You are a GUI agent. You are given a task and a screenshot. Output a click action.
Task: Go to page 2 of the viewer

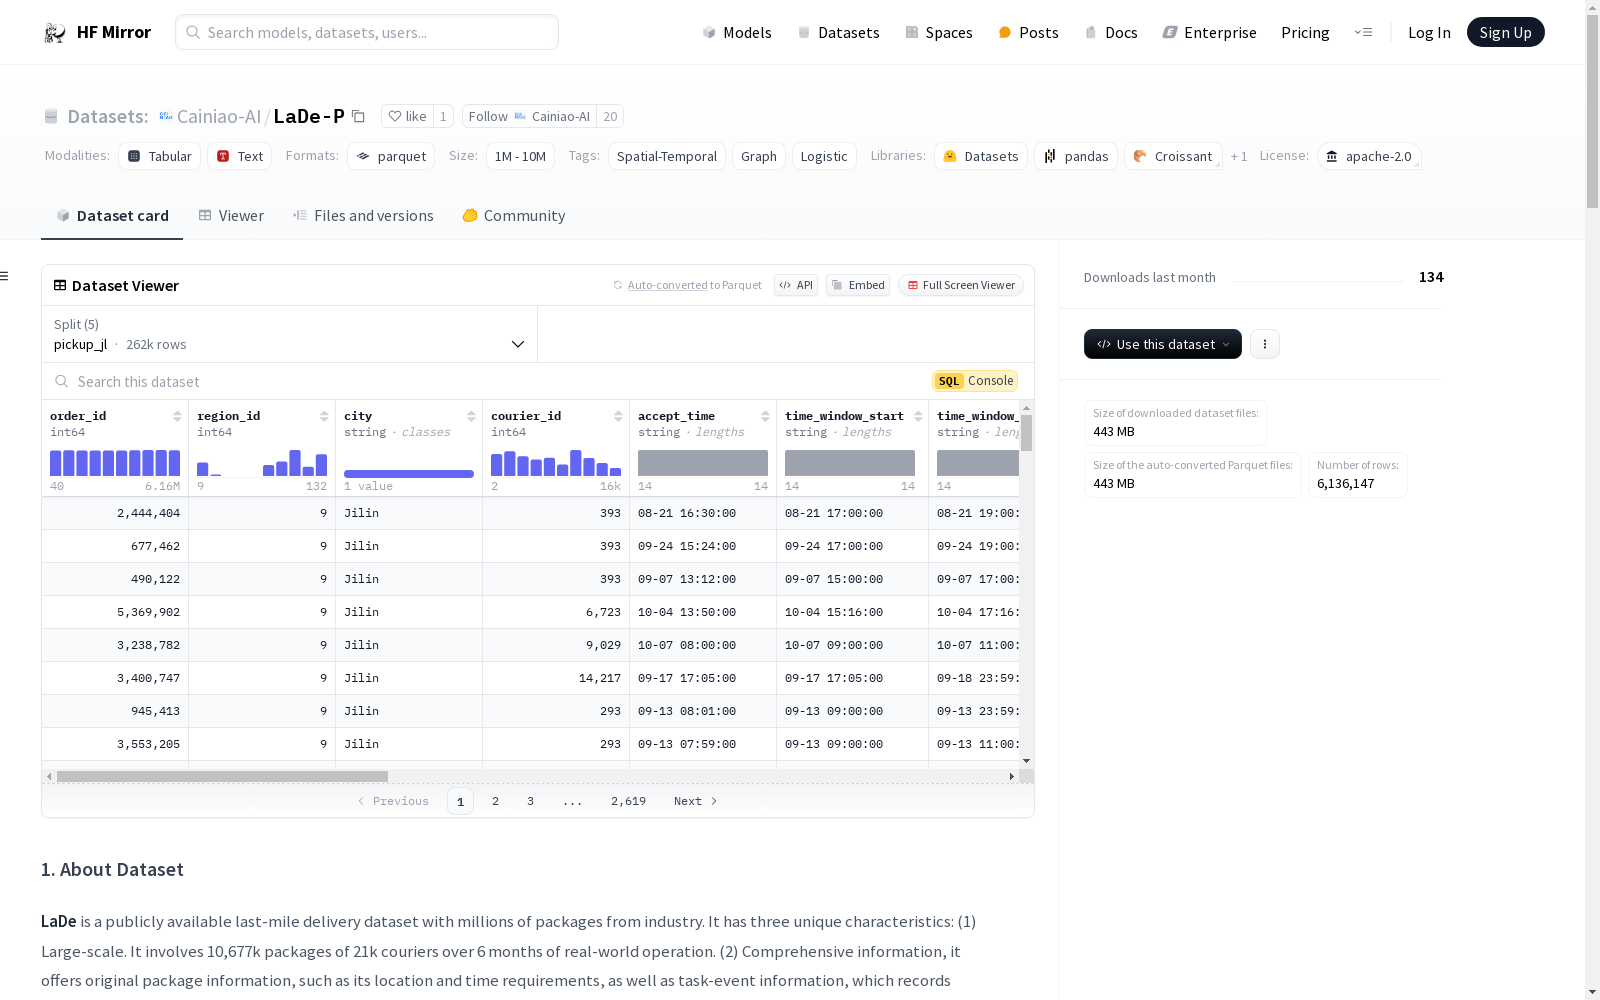495,801
